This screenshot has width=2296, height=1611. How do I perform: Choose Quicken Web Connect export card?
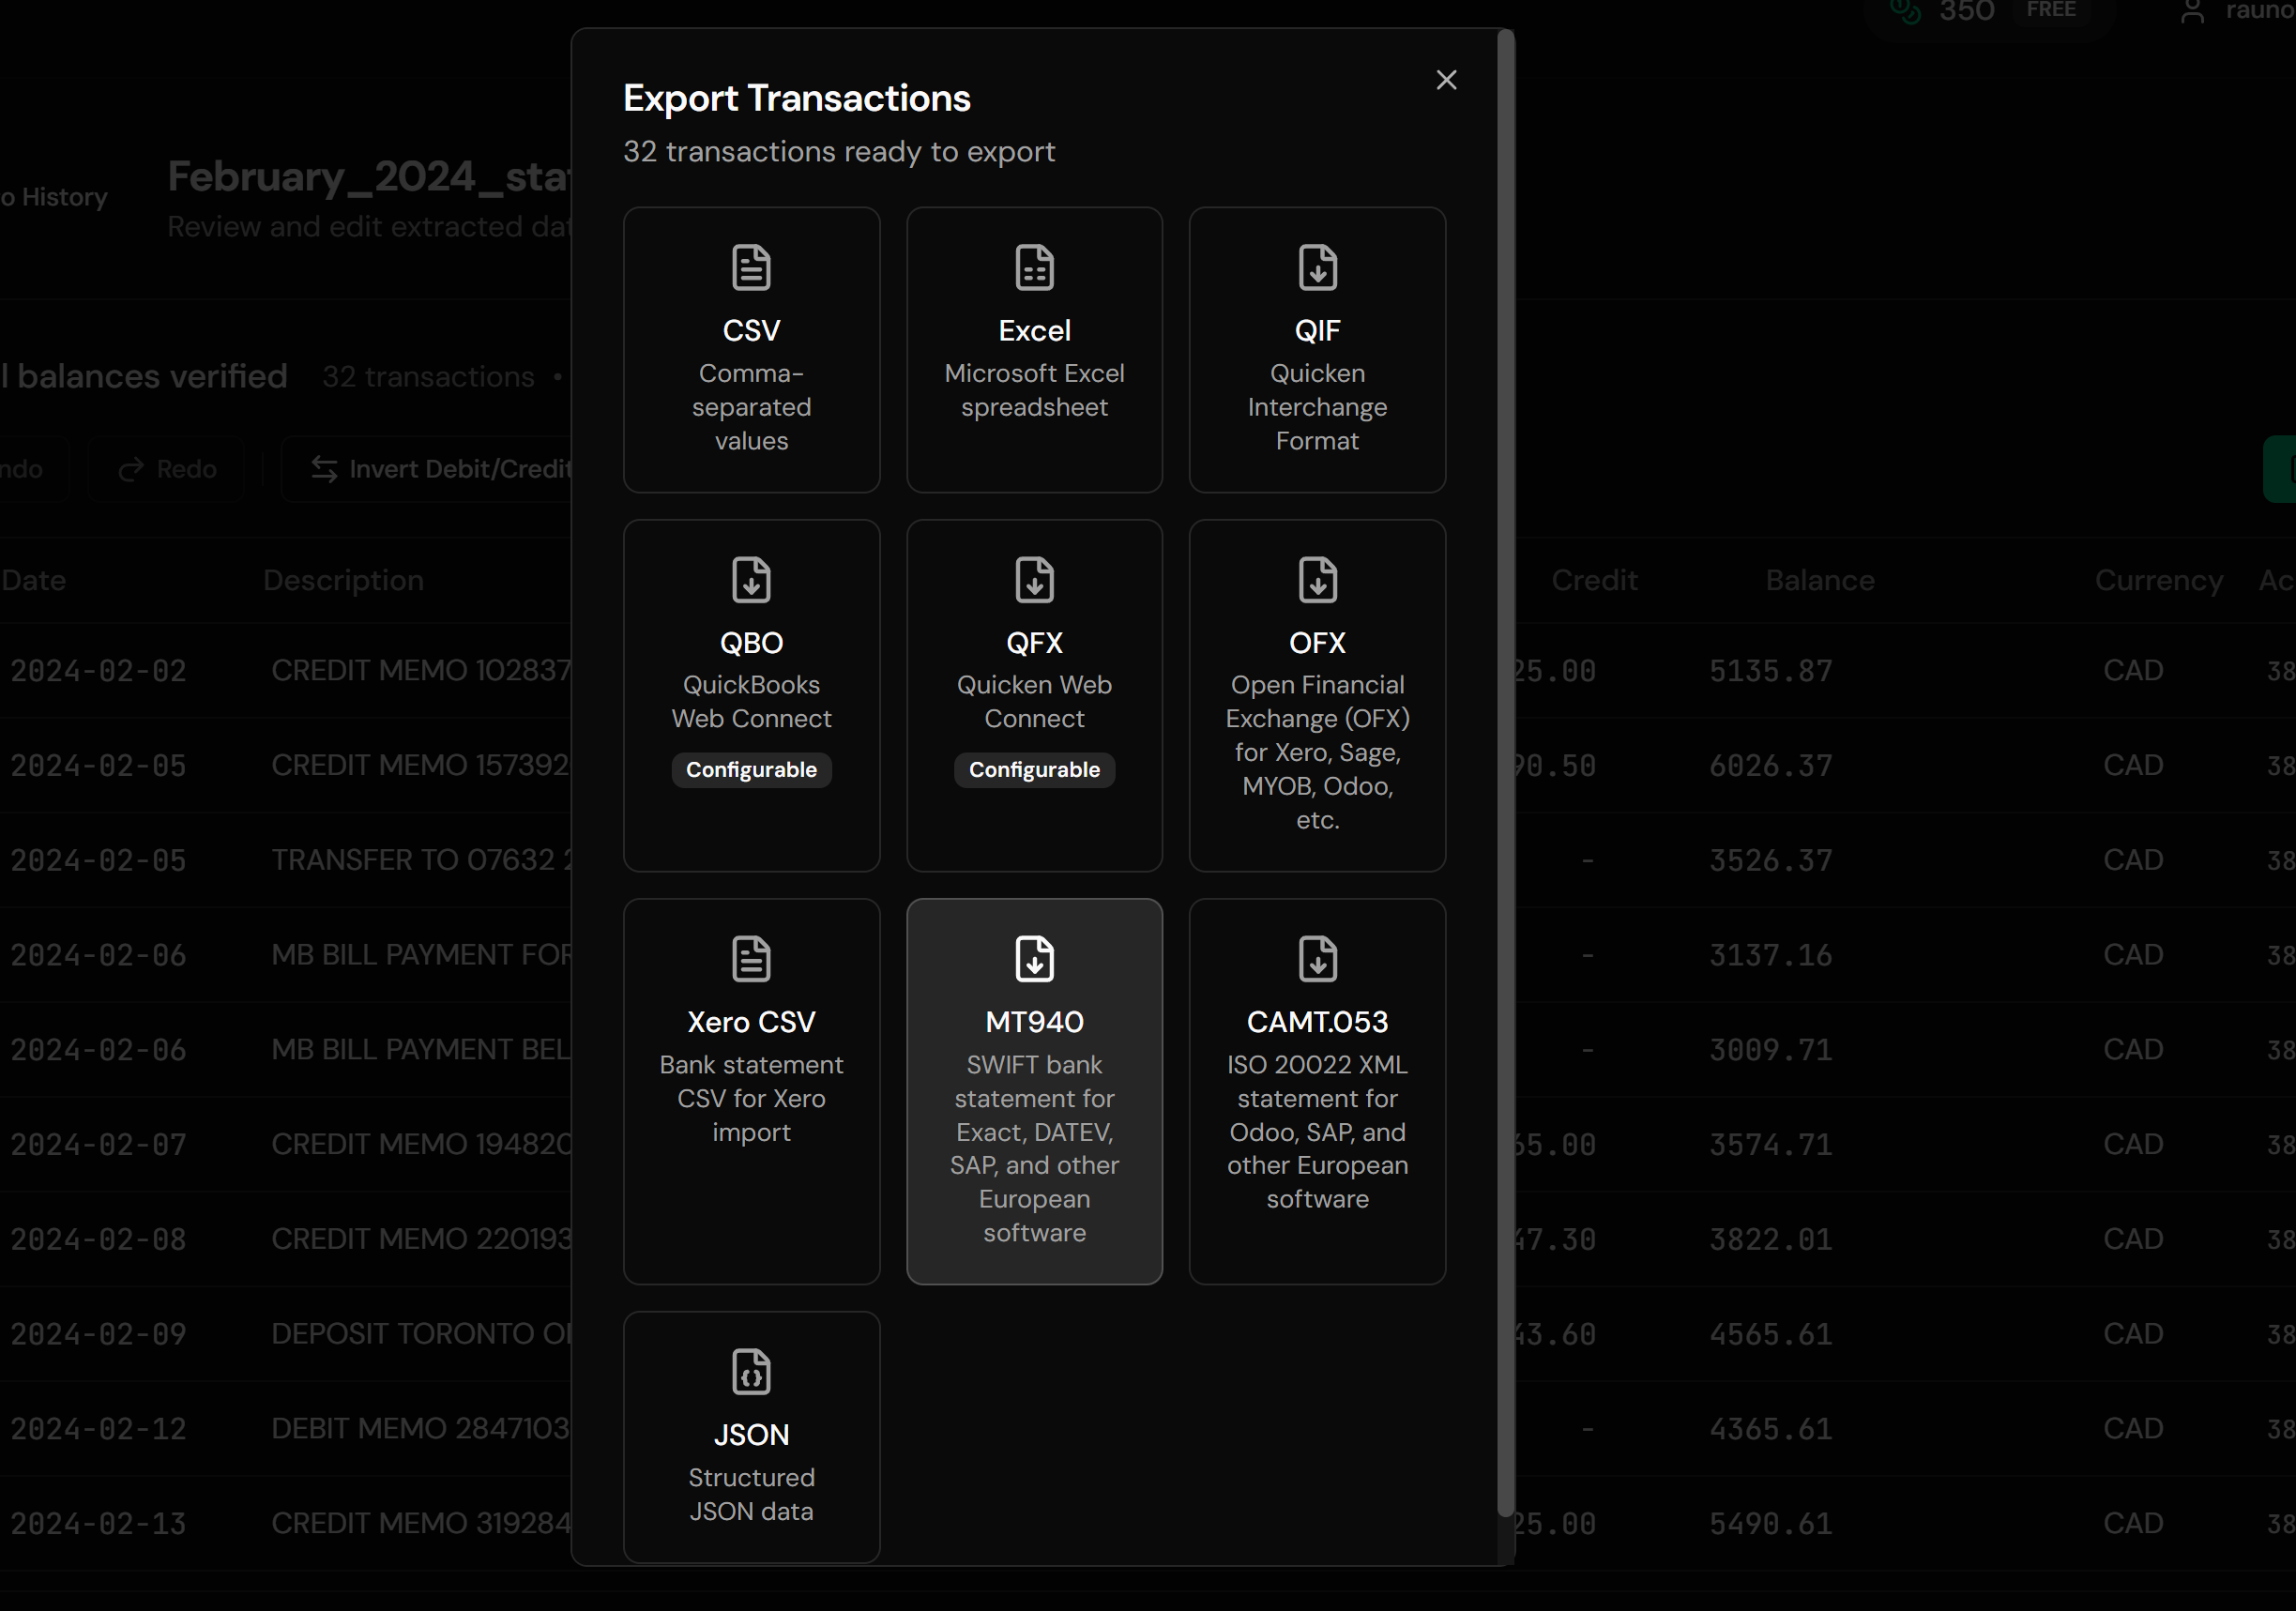[1034, 695]
